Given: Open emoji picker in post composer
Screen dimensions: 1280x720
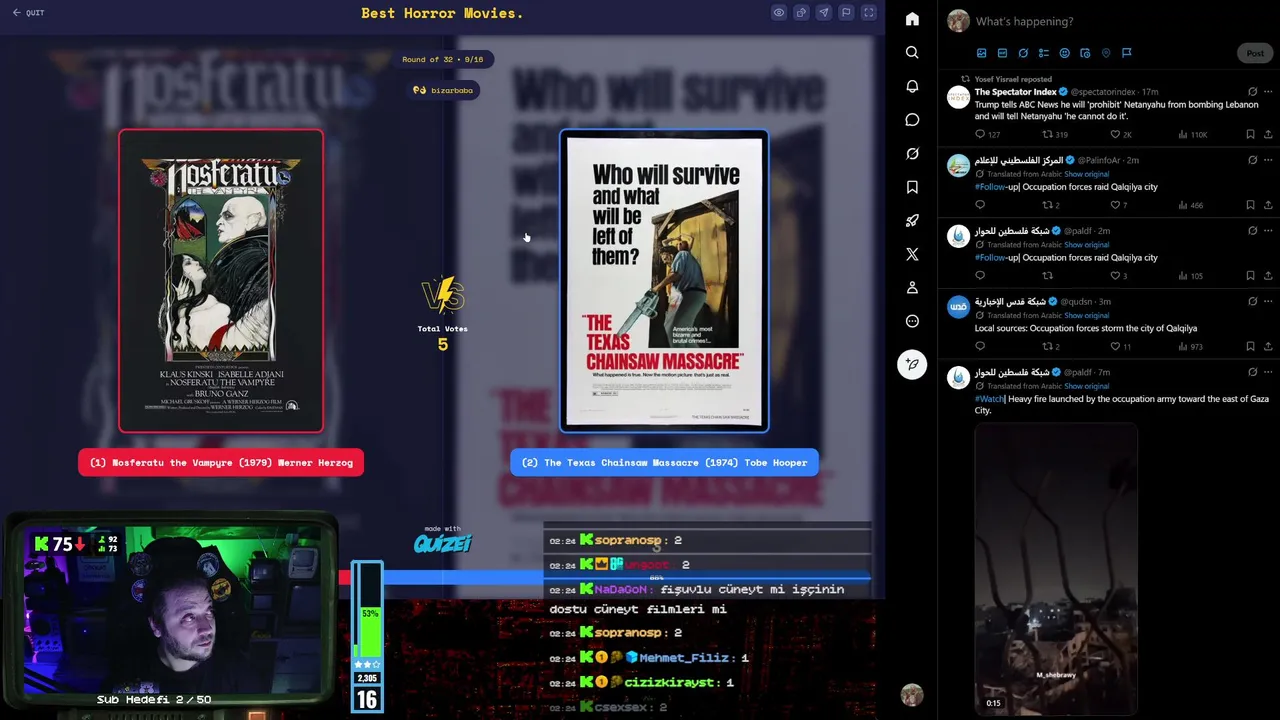Looking at the screenshot, I should click(x=1064, y=53).
